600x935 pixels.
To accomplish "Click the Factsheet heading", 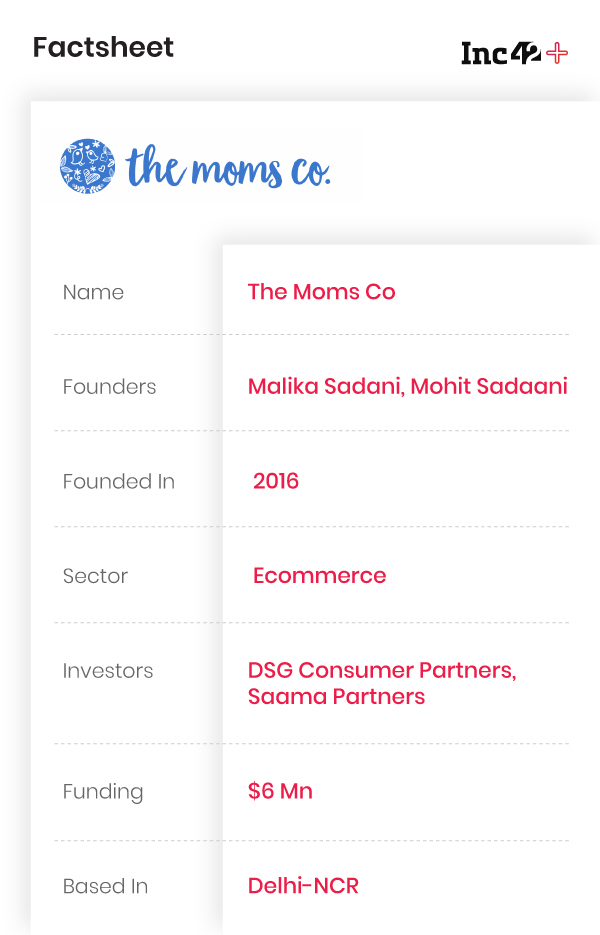I will coord(103,47).
